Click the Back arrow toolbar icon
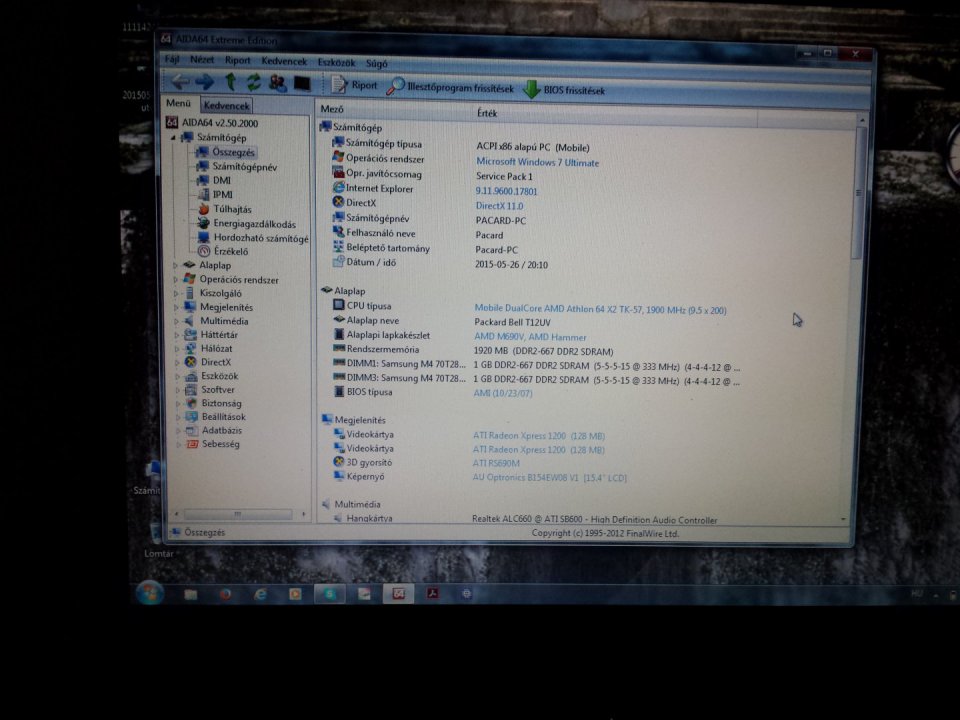Image resolution: width=960 pixels, height=720 pixels. [x=180, y=81]
